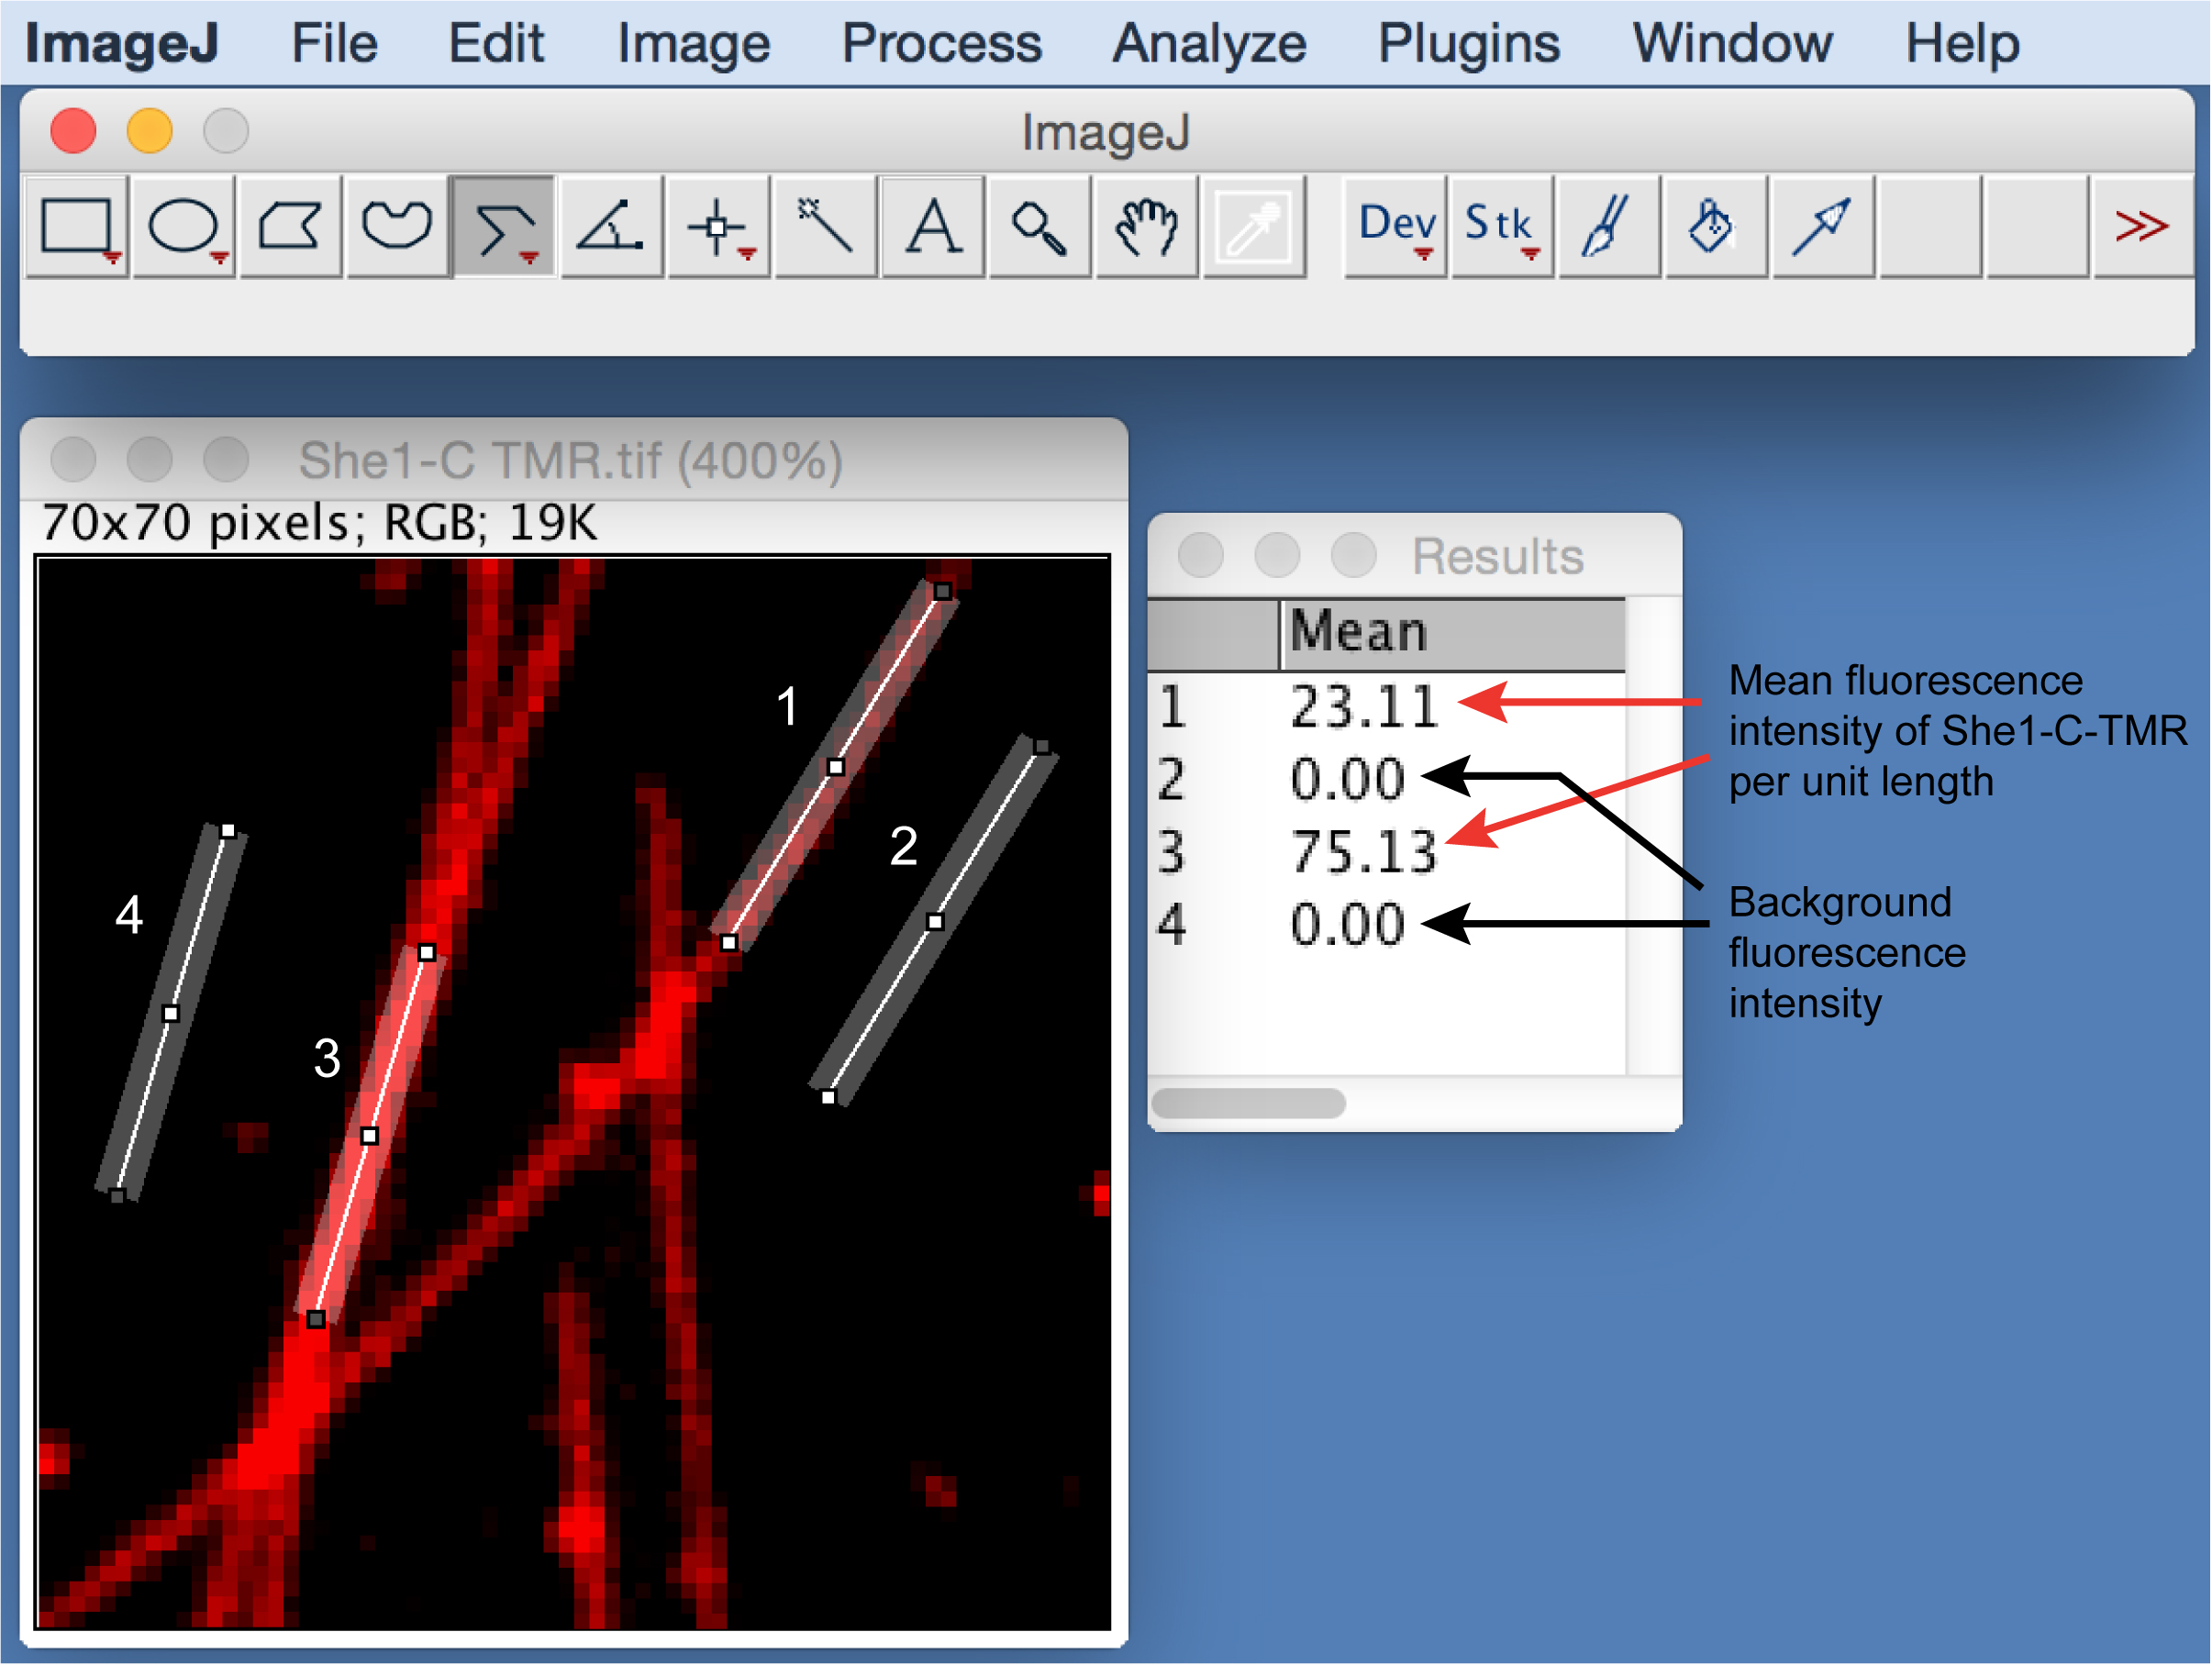Open the ImageJ application menu
This screenshot has width=2212, height=1665.
pyautogui.click(x=122, y=43)
